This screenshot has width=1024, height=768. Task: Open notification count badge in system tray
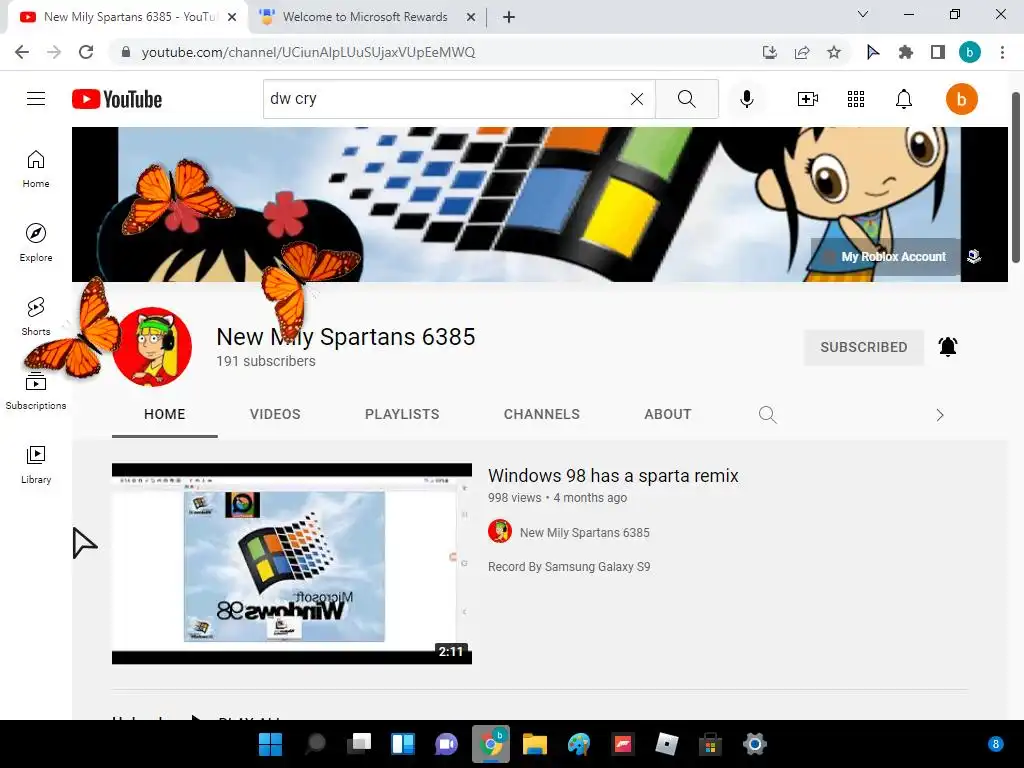(x=995, y=744)
